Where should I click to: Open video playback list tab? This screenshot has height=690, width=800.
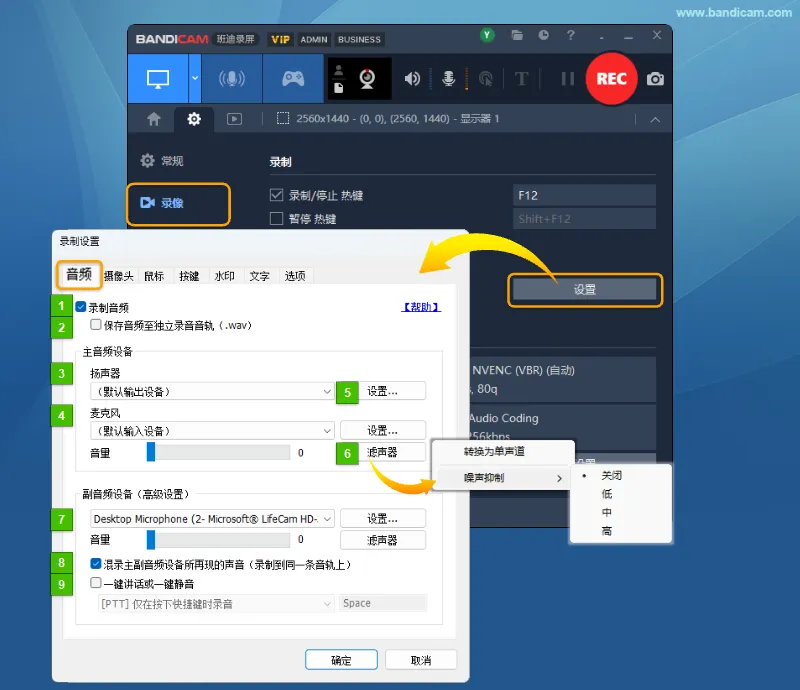234,119
